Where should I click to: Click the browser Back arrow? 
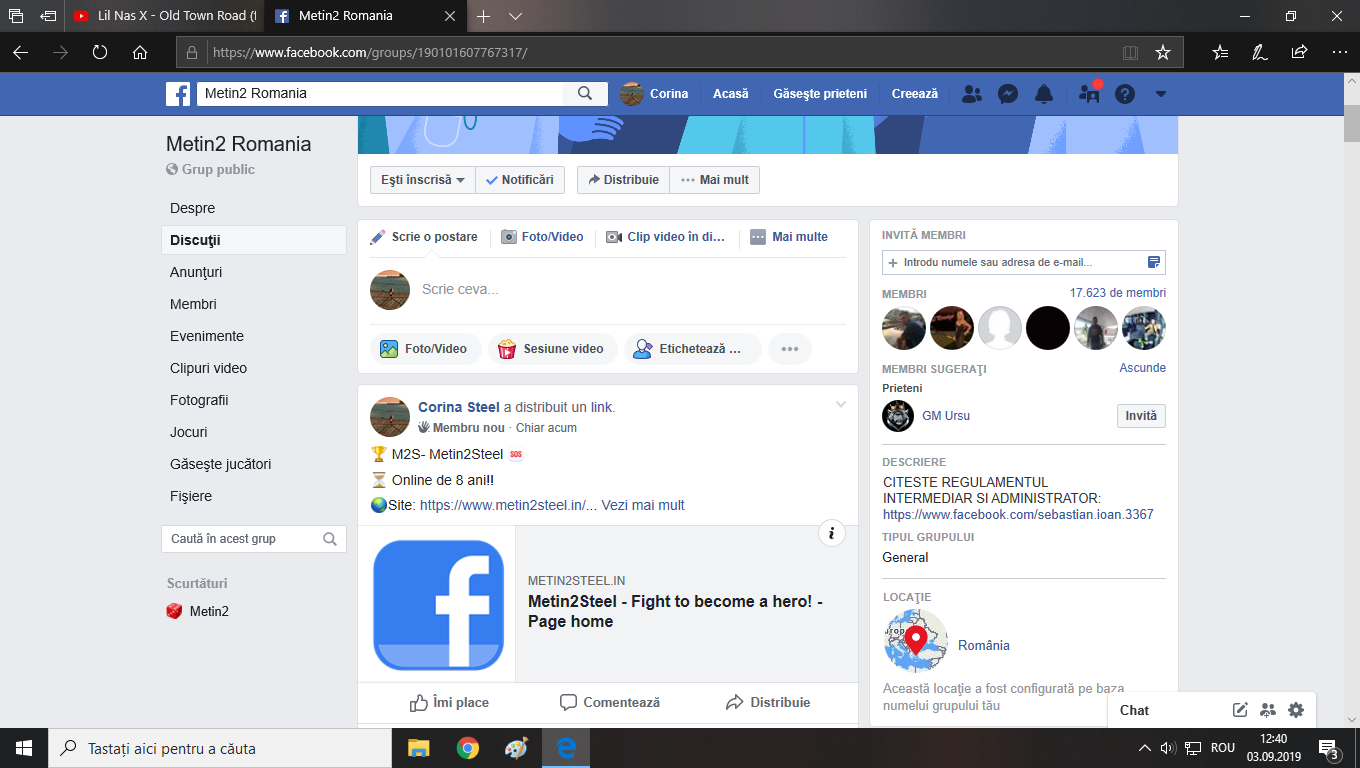(x=21, y=52)
